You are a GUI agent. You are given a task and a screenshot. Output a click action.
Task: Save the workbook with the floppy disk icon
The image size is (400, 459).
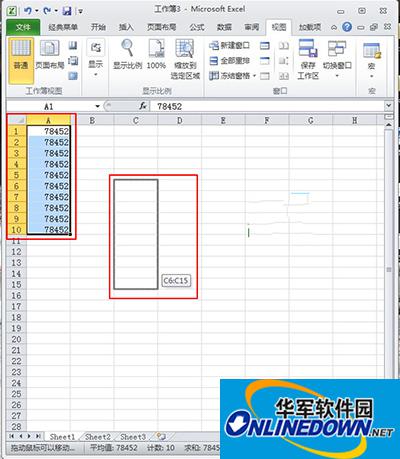click(67, 11)
